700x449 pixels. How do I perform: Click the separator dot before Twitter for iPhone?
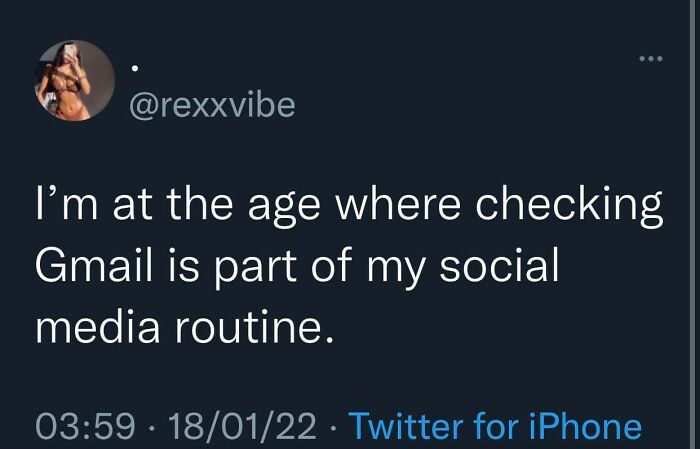[x=333, y=428]
